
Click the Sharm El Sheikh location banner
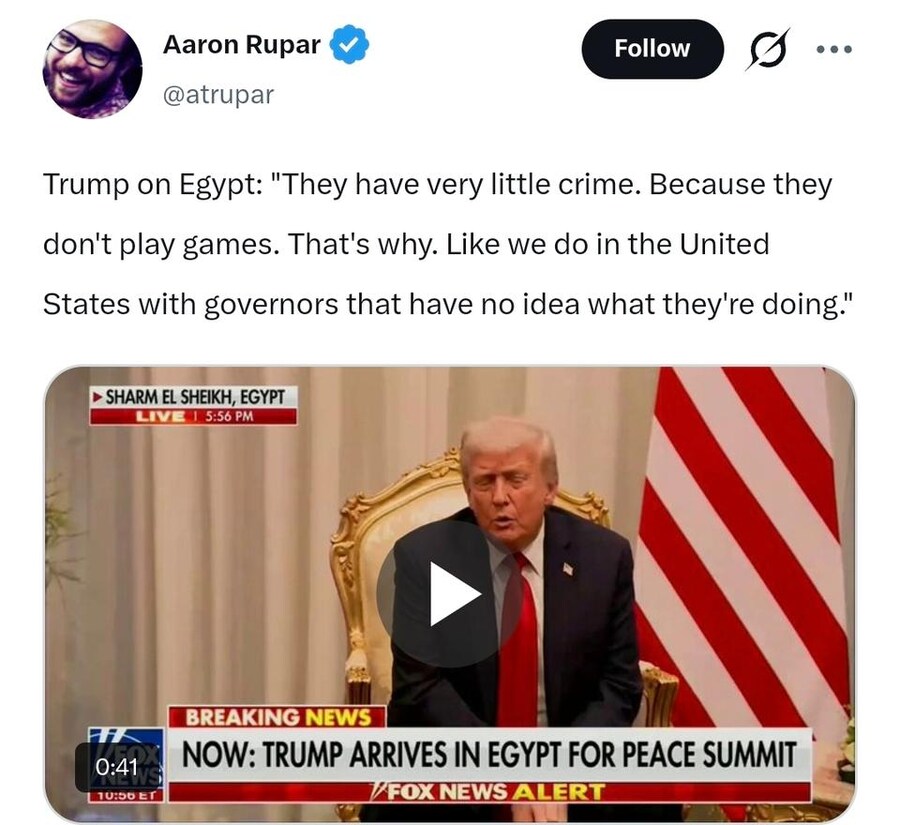(x=193, y=397)
